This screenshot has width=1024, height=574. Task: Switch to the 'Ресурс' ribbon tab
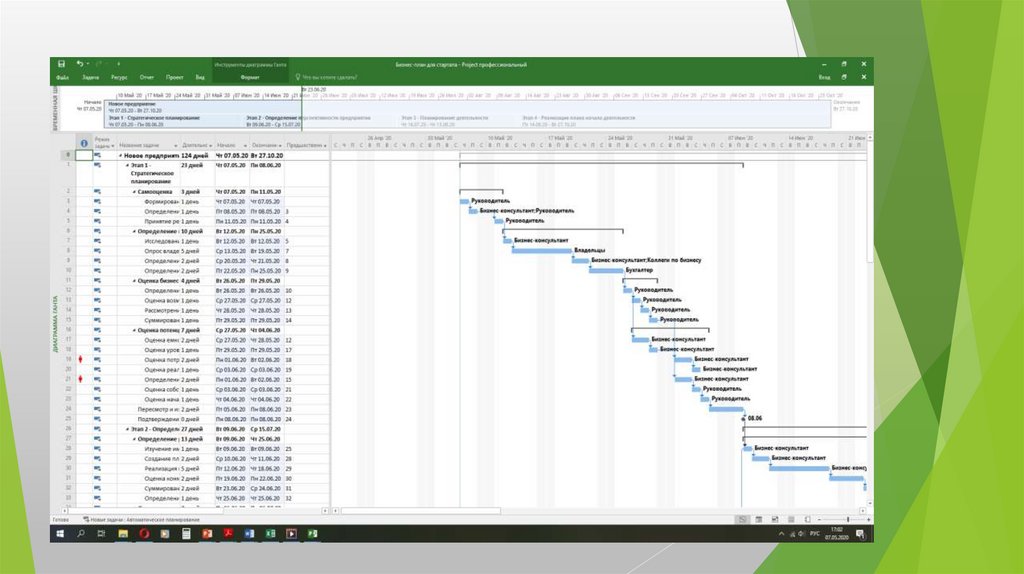(119, 77)
